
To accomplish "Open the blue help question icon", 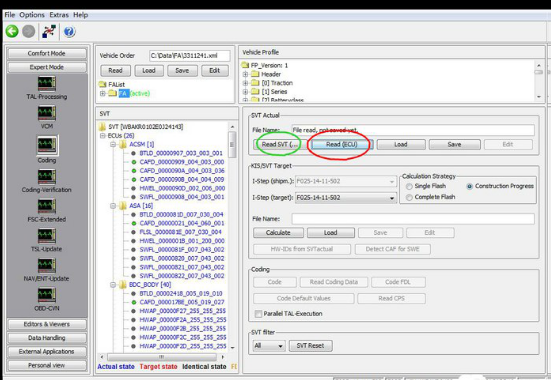I will (x=69, y=32).
